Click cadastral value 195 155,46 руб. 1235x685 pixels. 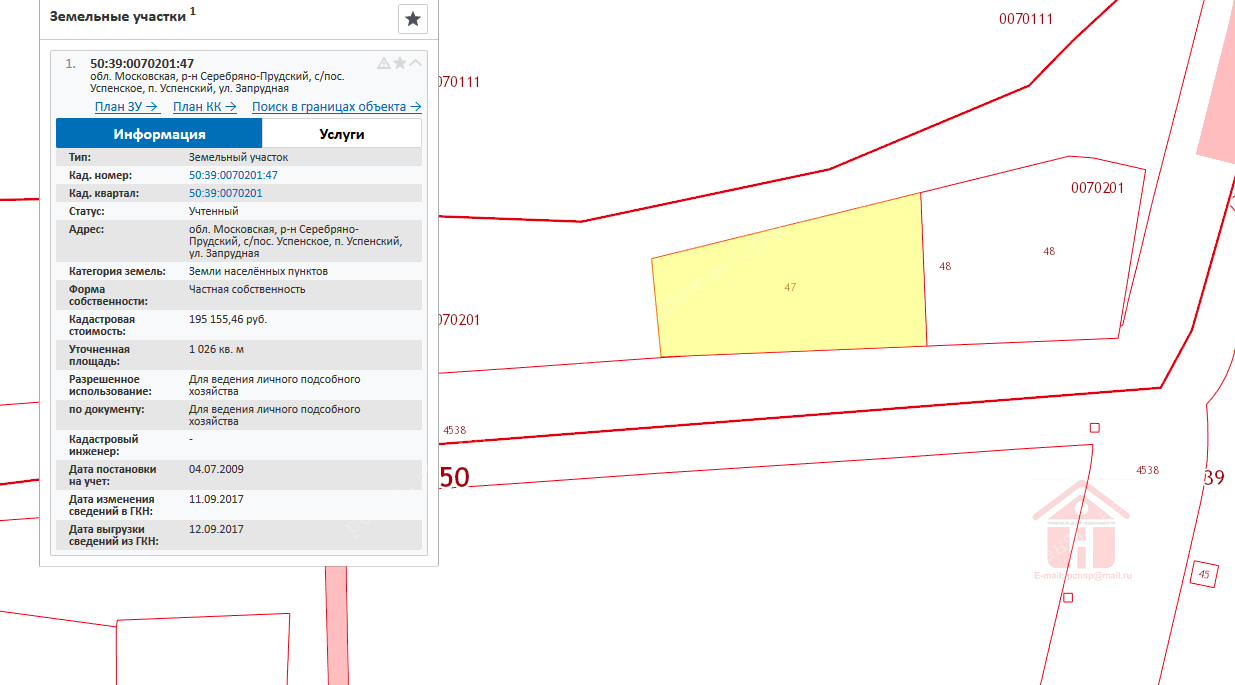(228, 319)
